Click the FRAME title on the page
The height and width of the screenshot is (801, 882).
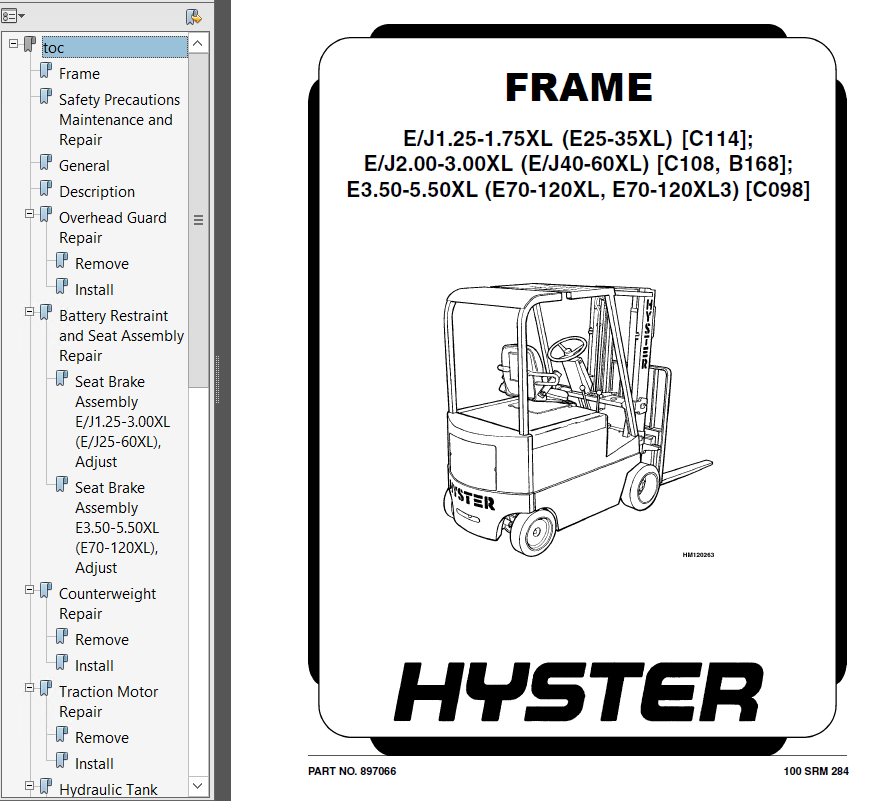click(578, 87)
